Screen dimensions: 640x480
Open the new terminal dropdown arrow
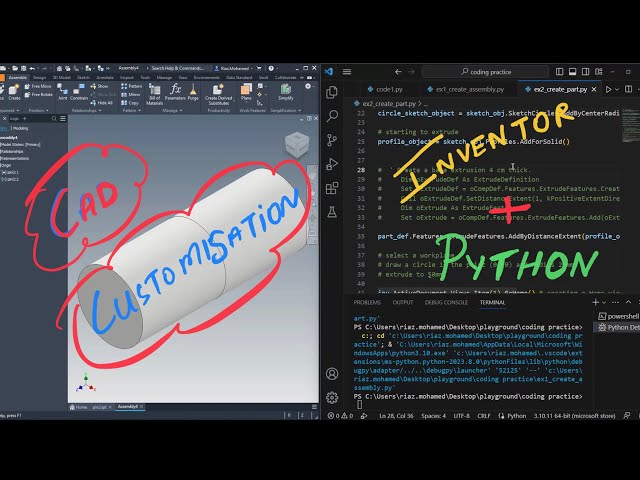coord(604,302)
